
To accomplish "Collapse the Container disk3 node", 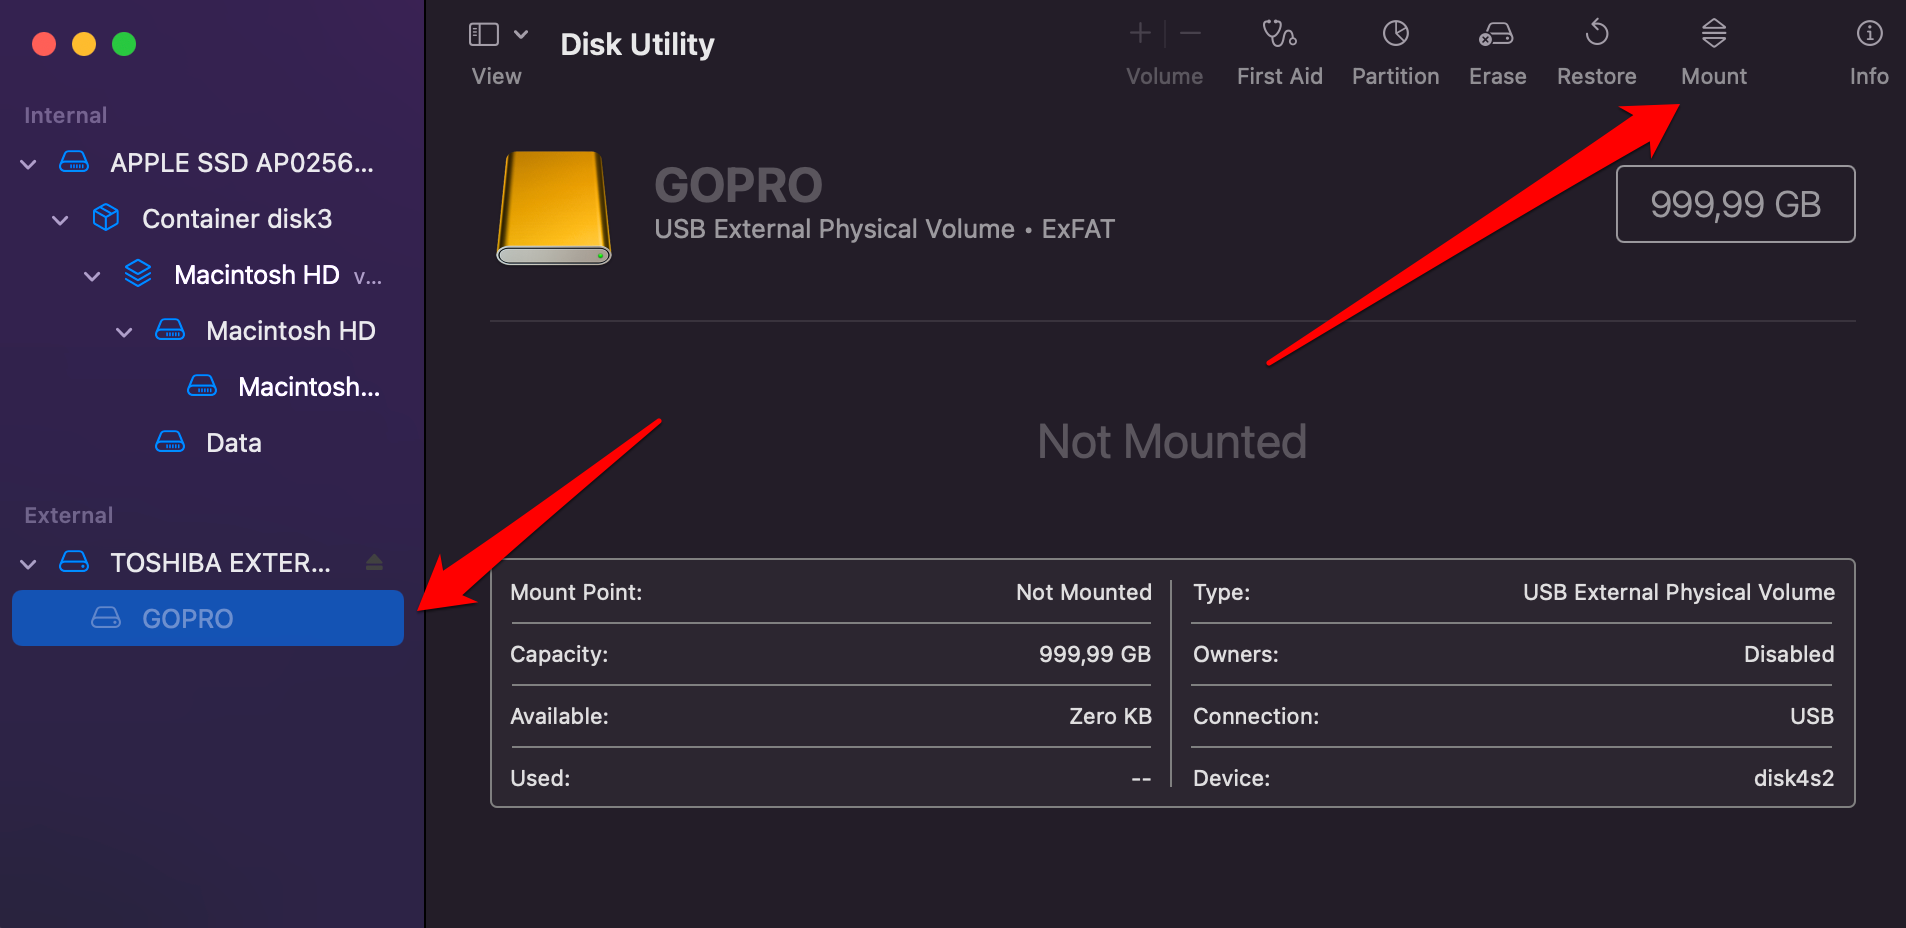I will point(60,219).
